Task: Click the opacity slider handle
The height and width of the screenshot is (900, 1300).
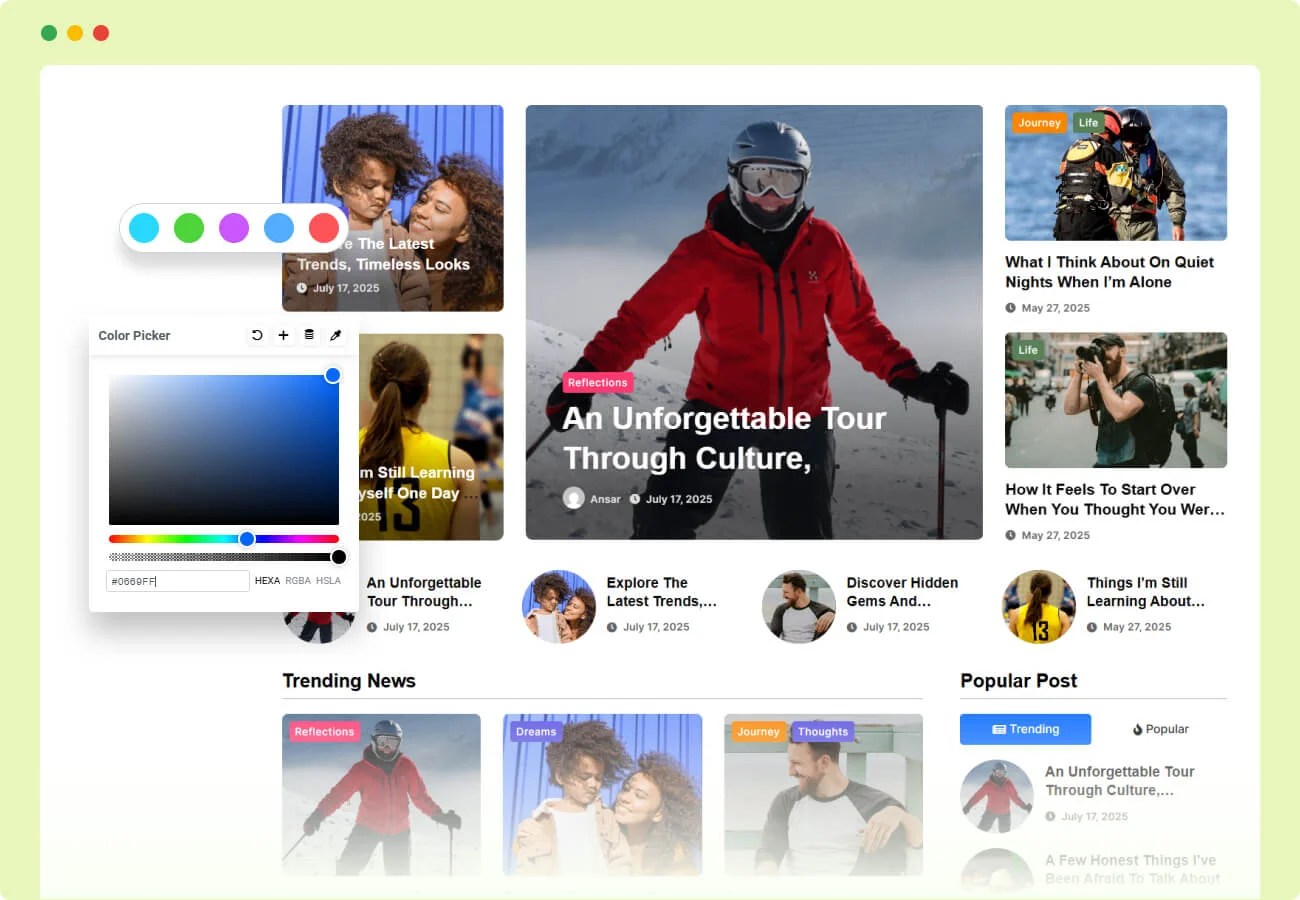Action: click(339, 557)
